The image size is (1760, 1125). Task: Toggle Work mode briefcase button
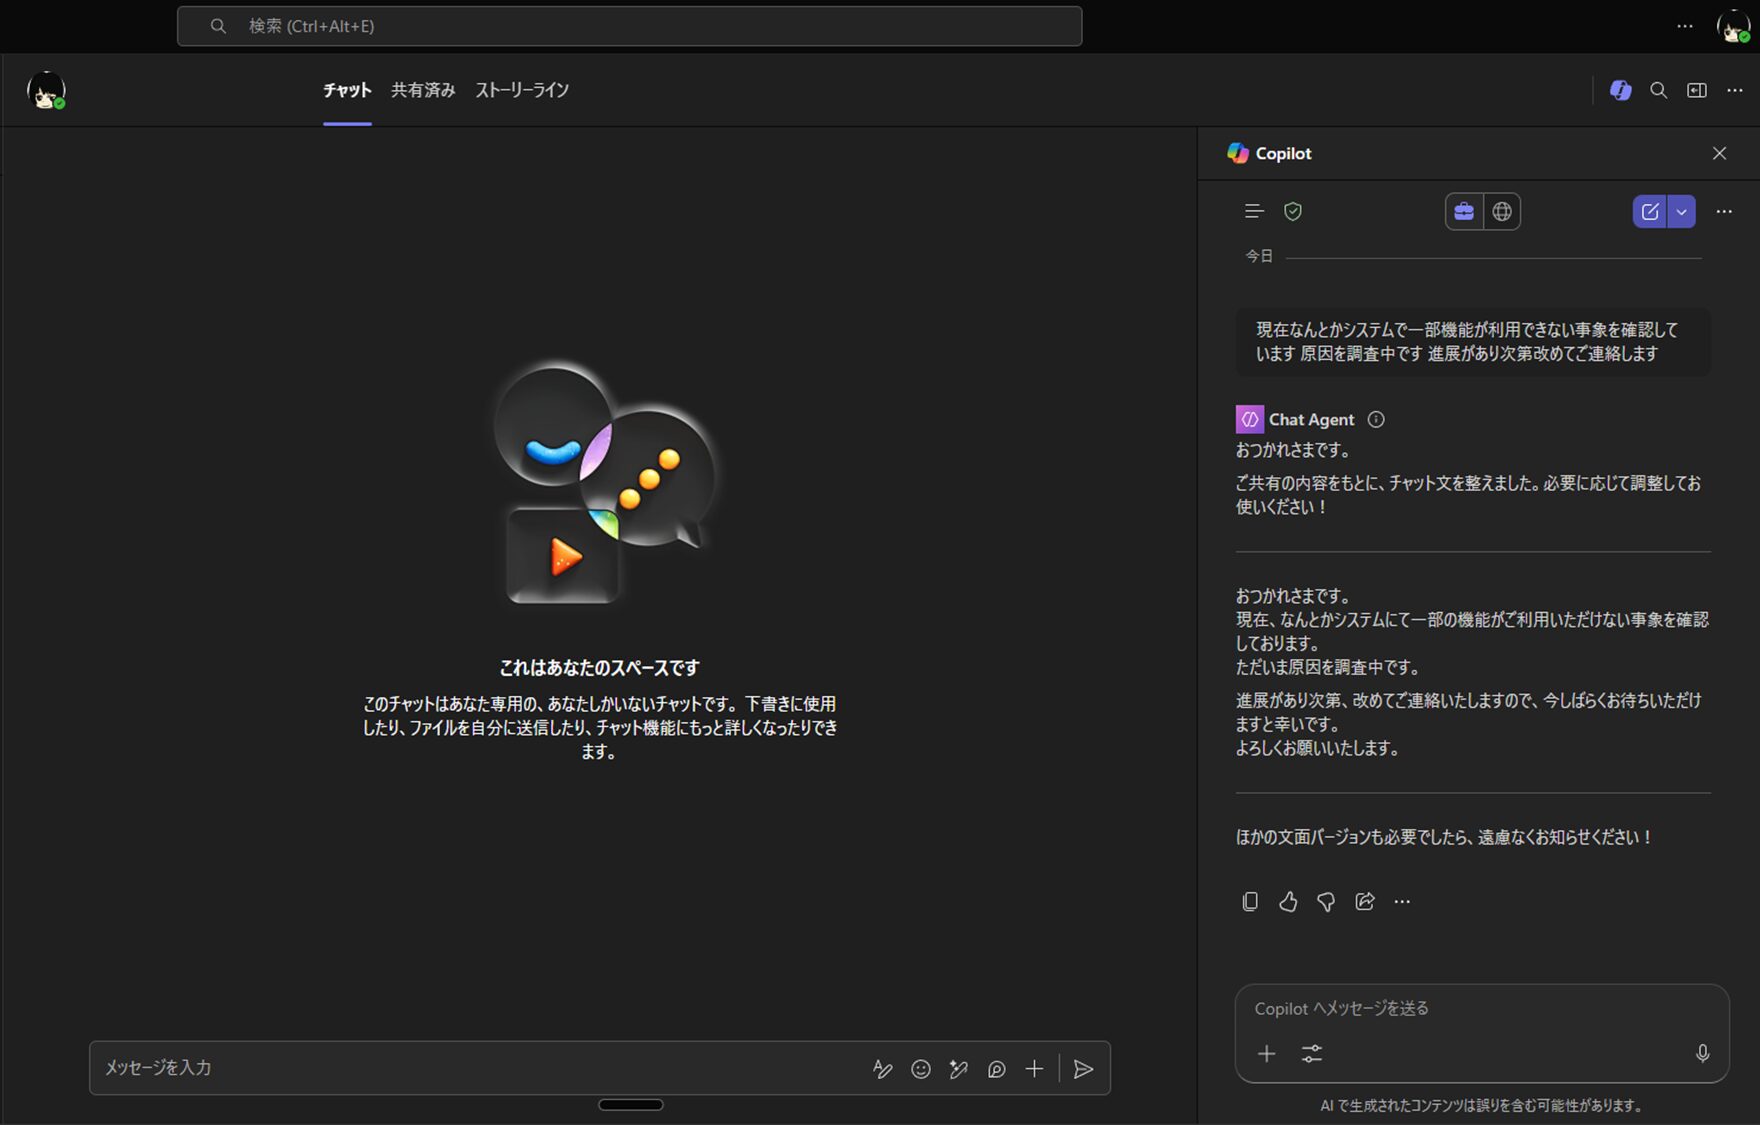tap(1464, 211)
